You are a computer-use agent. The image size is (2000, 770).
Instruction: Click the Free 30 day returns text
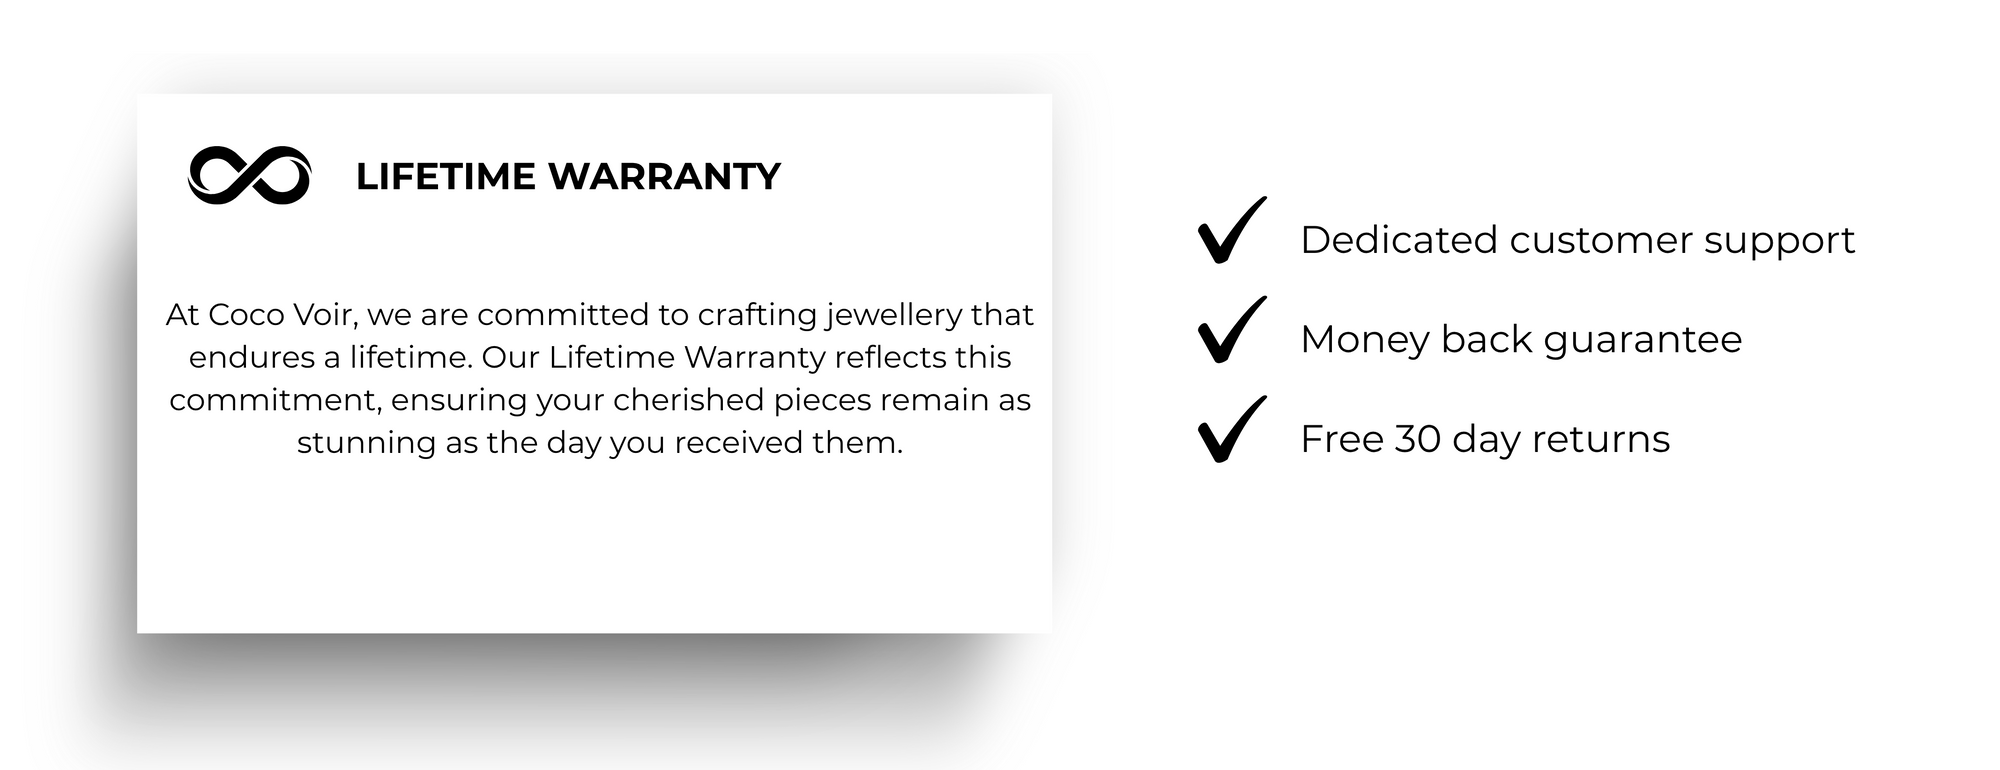(x=1484, y=440)
